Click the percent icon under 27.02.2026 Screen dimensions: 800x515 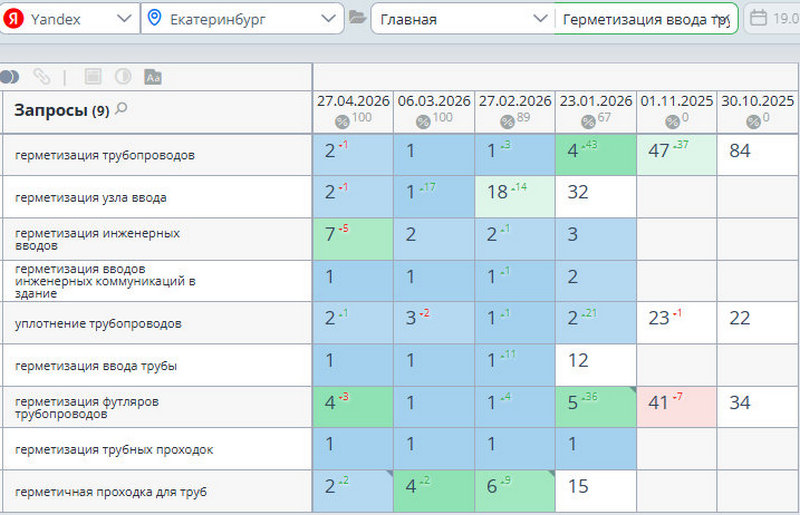coord(507,121)
